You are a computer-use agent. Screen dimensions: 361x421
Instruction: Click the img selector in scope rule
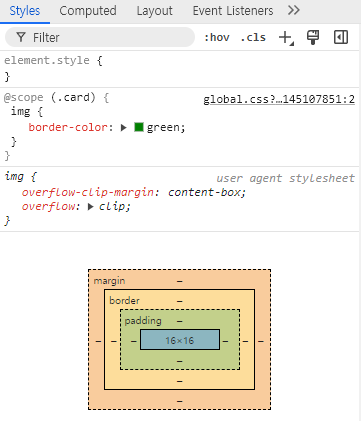pos(20,111)
